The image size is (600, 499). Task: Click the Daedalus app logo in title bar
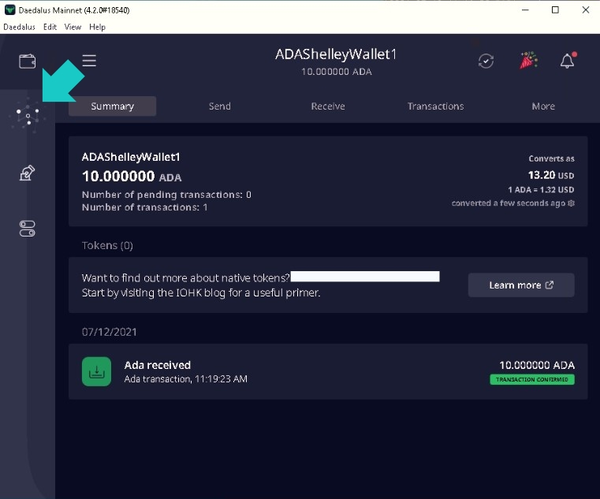pos(10,10)
